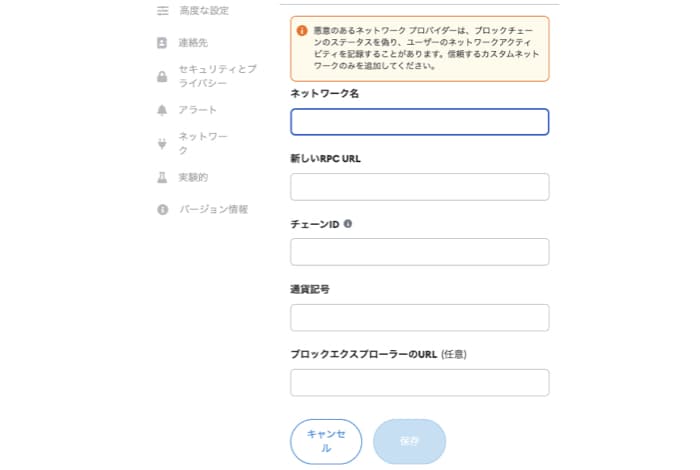This screenshot has height=470, width=700.
Task: Click the 新しいRPC URL text field
Action: click(x=419, y=187)
